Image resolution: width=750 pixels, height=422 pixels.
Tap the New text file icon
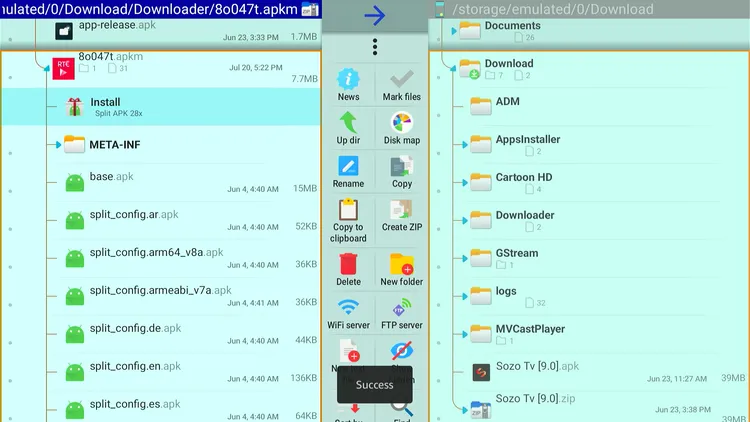(x=349, y=351)
